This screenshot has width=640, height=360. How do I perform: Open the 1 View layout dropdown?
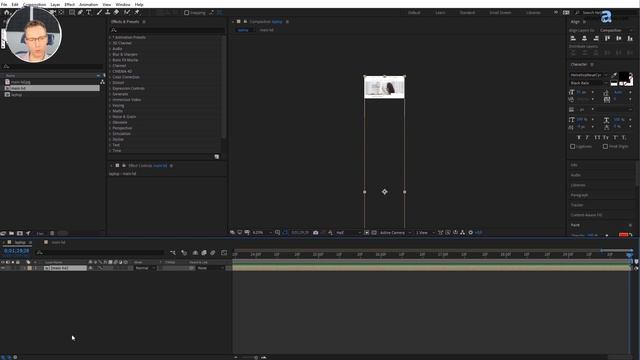[x=425, y=233]
